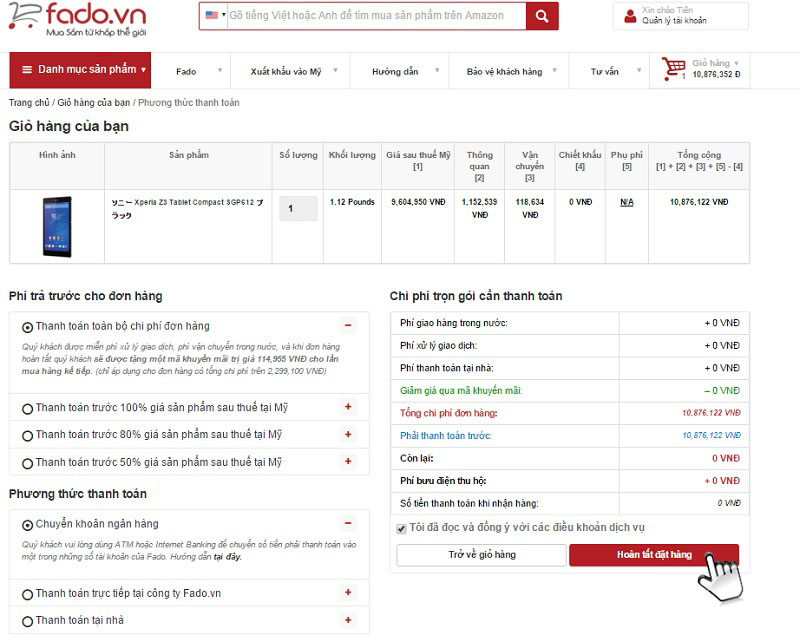Open the Bảo vệ khách hàng menu
This screenshot has width=800, height=642.
(504, 71)
